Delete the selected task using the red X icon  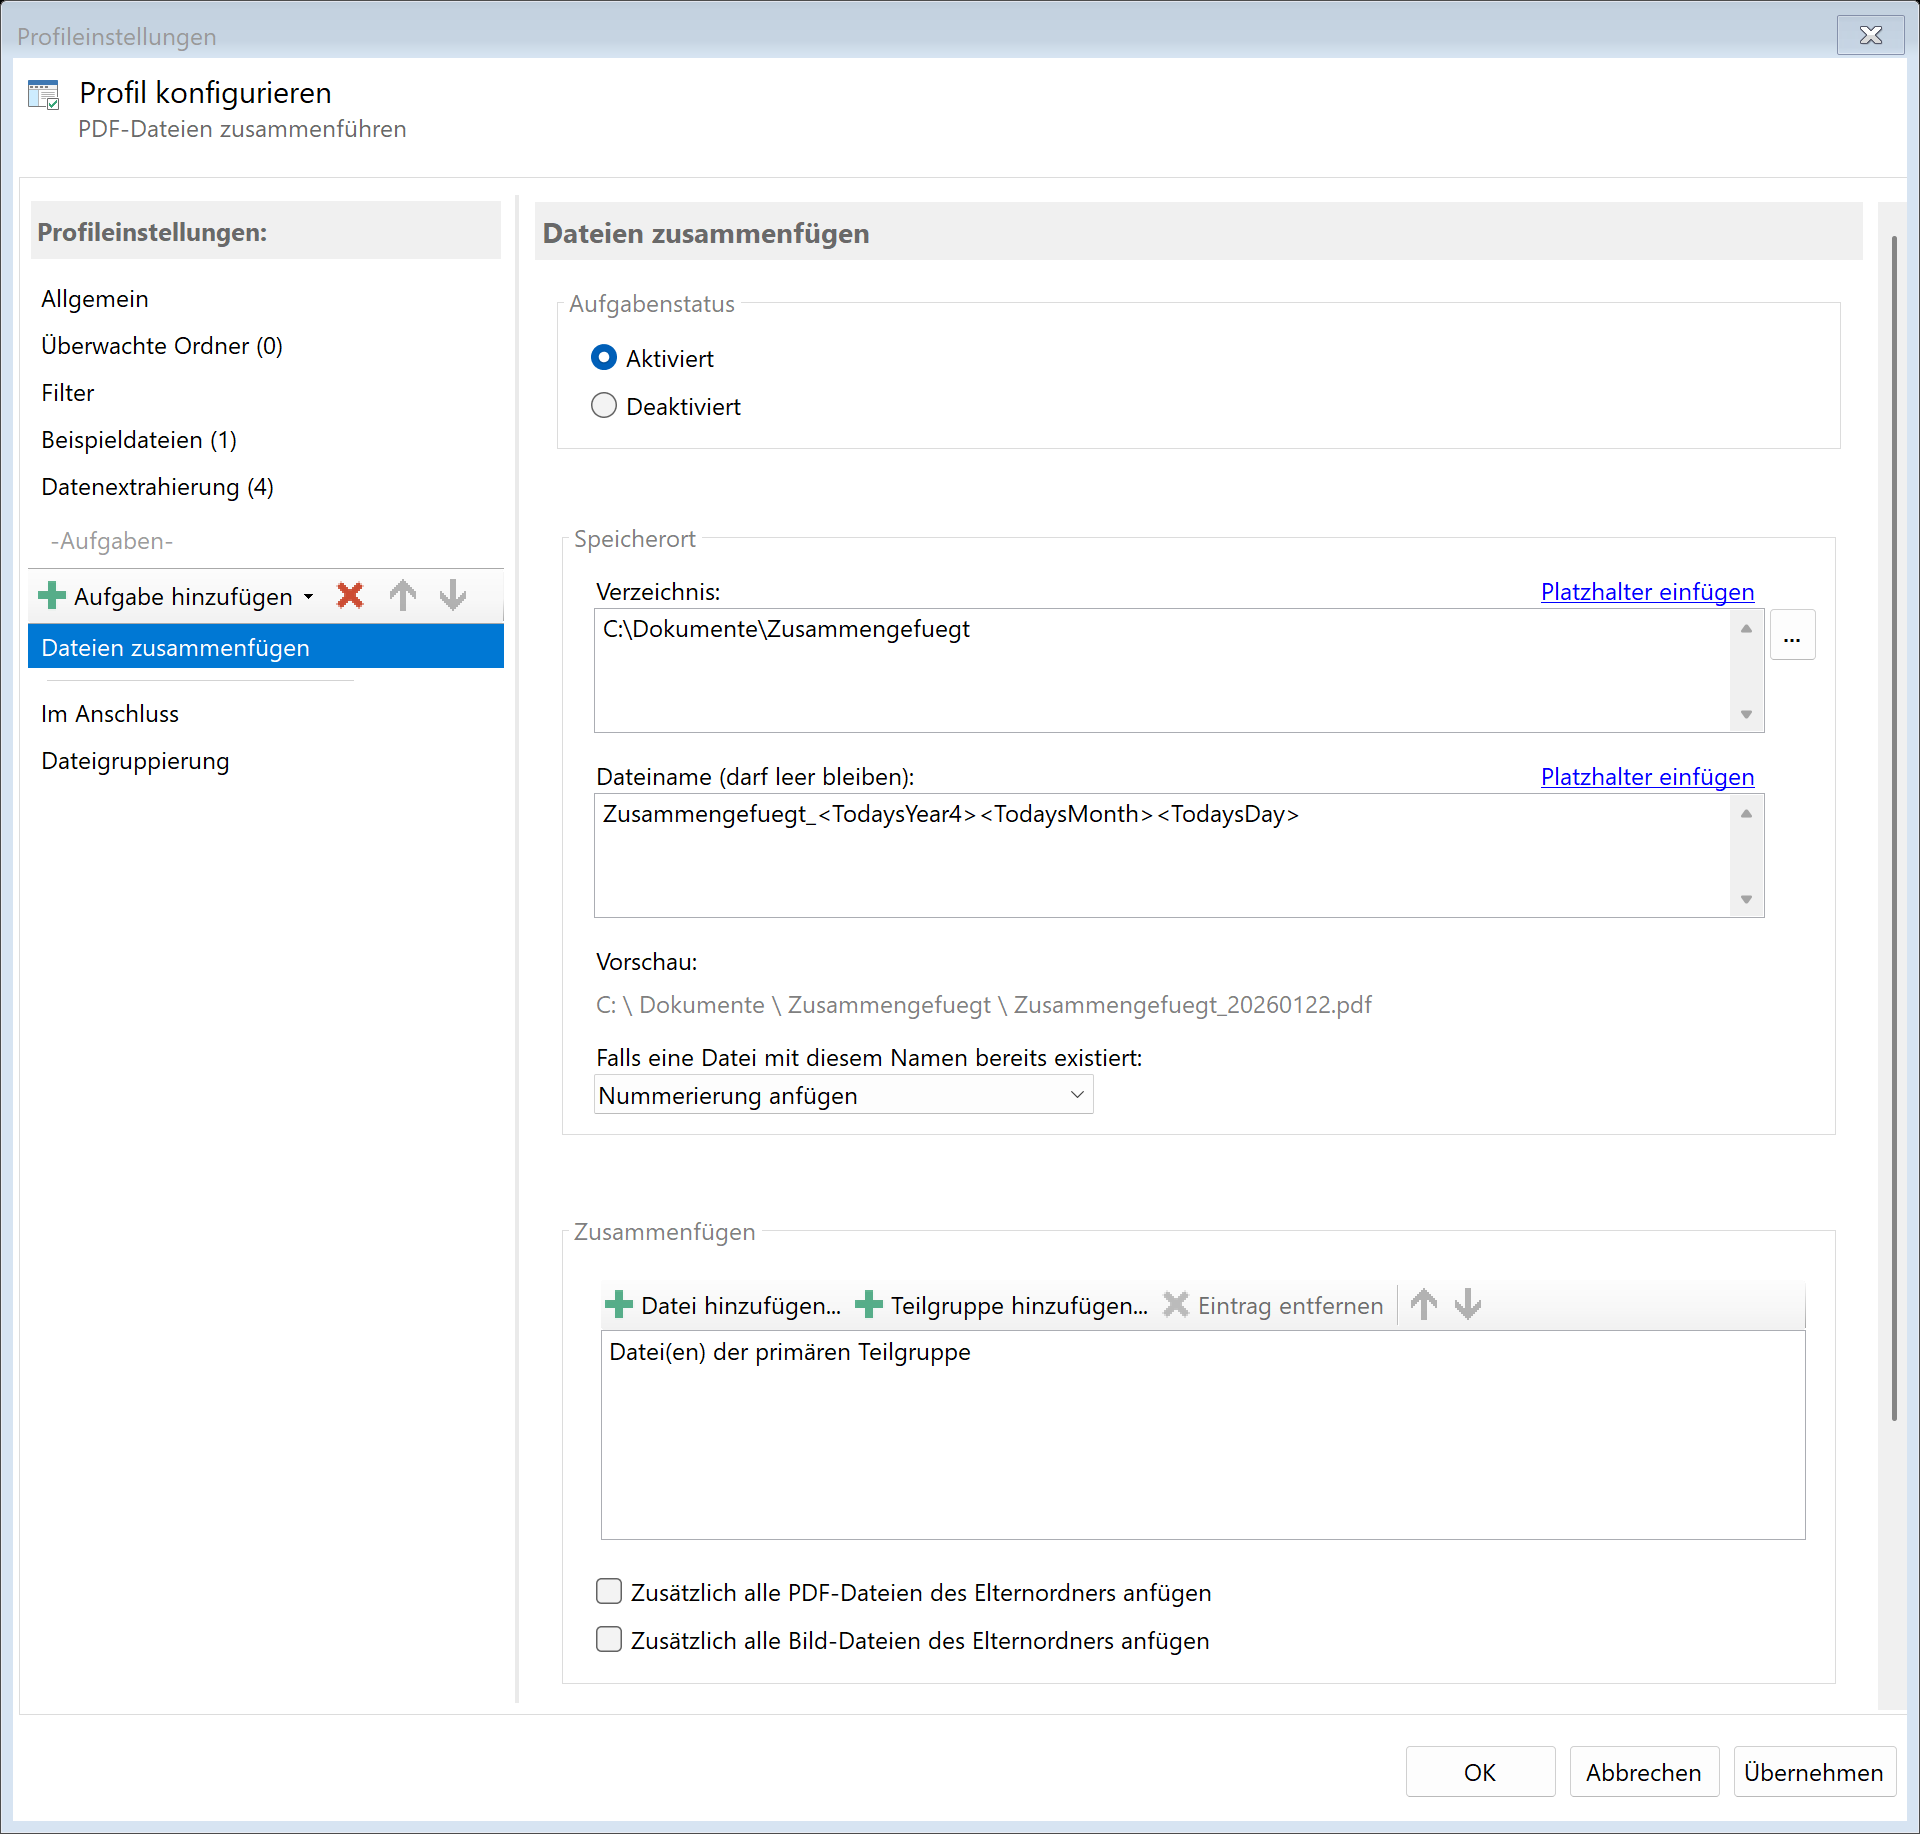point(350,596)
